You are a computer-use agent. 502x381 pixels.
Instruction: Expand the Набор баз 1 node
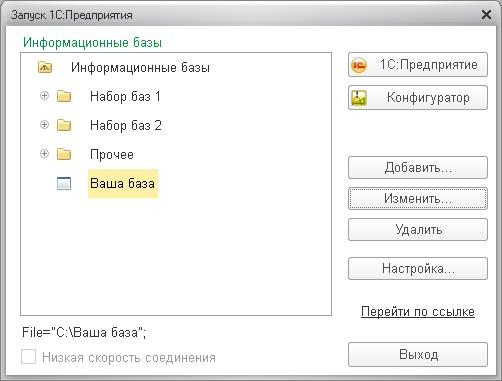tap(44, 96)
